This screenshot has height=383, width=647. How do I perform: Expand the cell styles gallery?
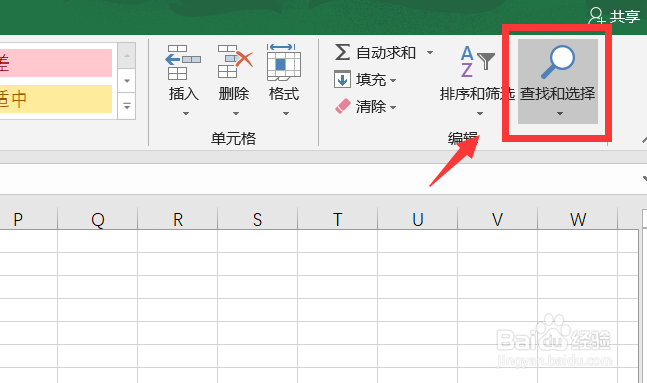127,106
